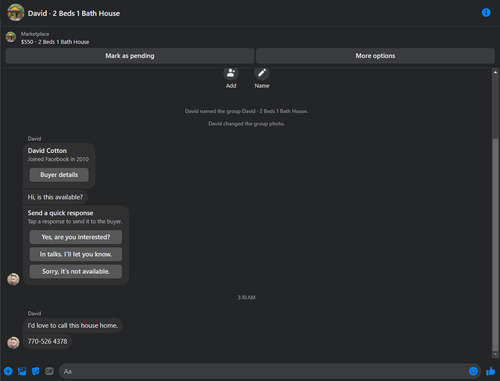Click 'David named the group' notice
The width and height of the screenshot is (500, 381).
point(247,111)
